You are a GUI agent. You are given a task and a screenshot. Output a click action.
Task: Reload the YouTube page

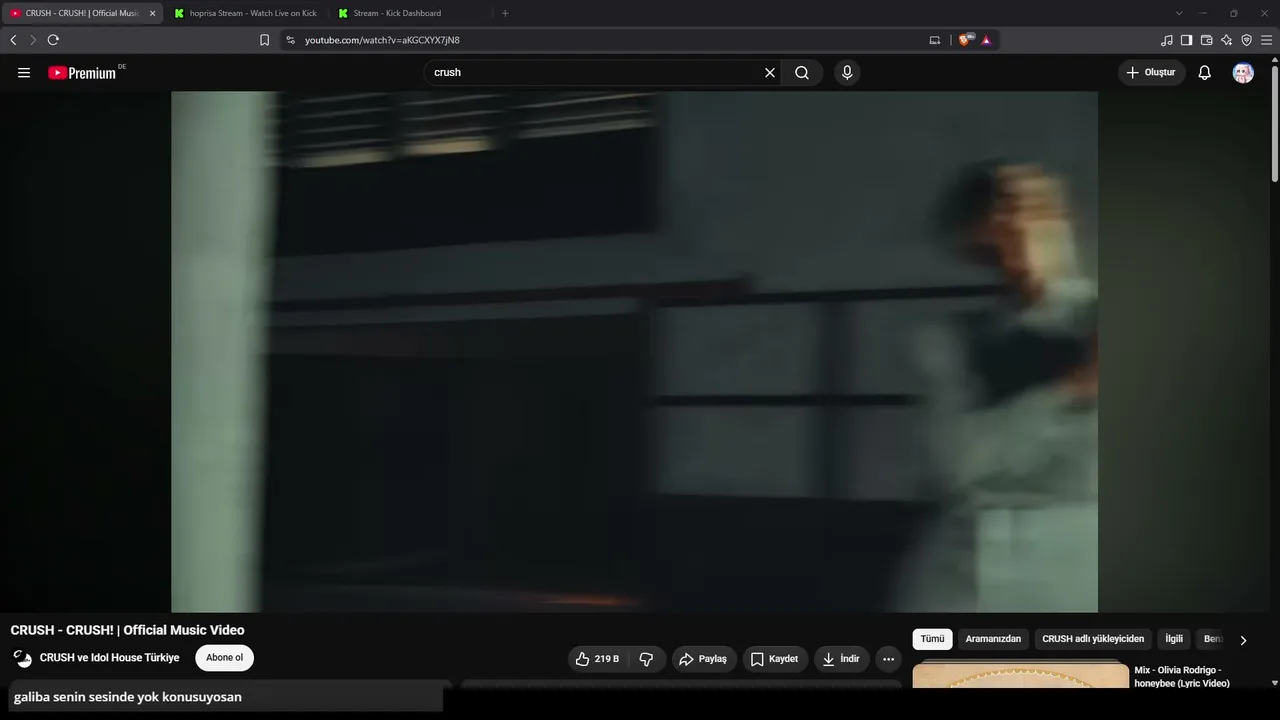coord(53,40)
